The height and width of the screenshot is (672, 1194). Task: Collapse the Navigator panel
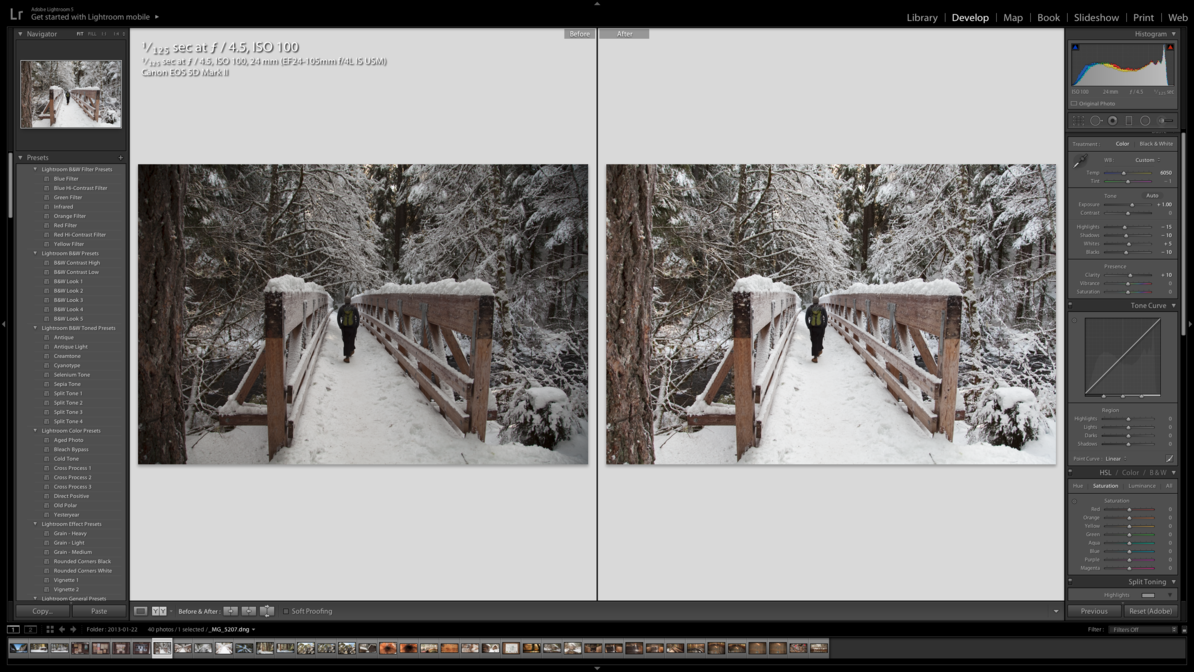(21, 34)
